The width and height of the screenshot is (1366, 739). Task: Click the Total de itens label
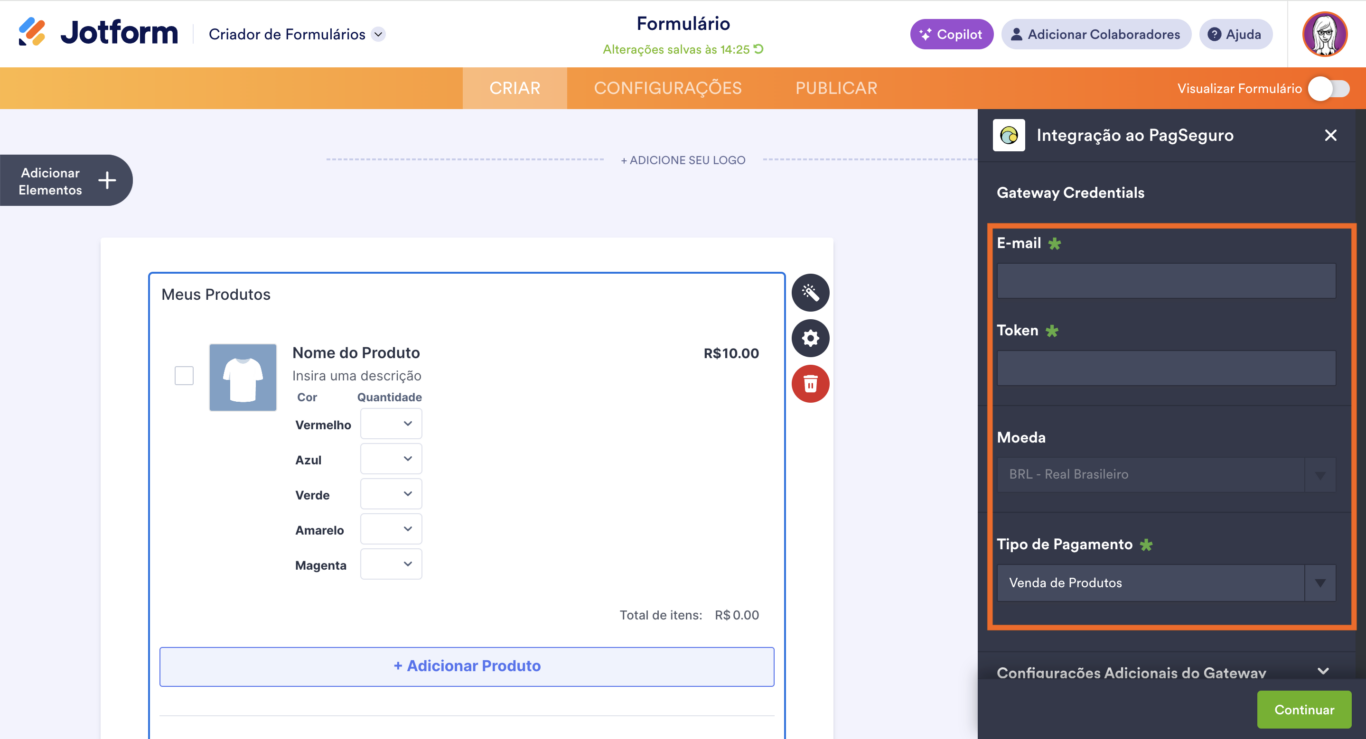[x=661, y=615]
